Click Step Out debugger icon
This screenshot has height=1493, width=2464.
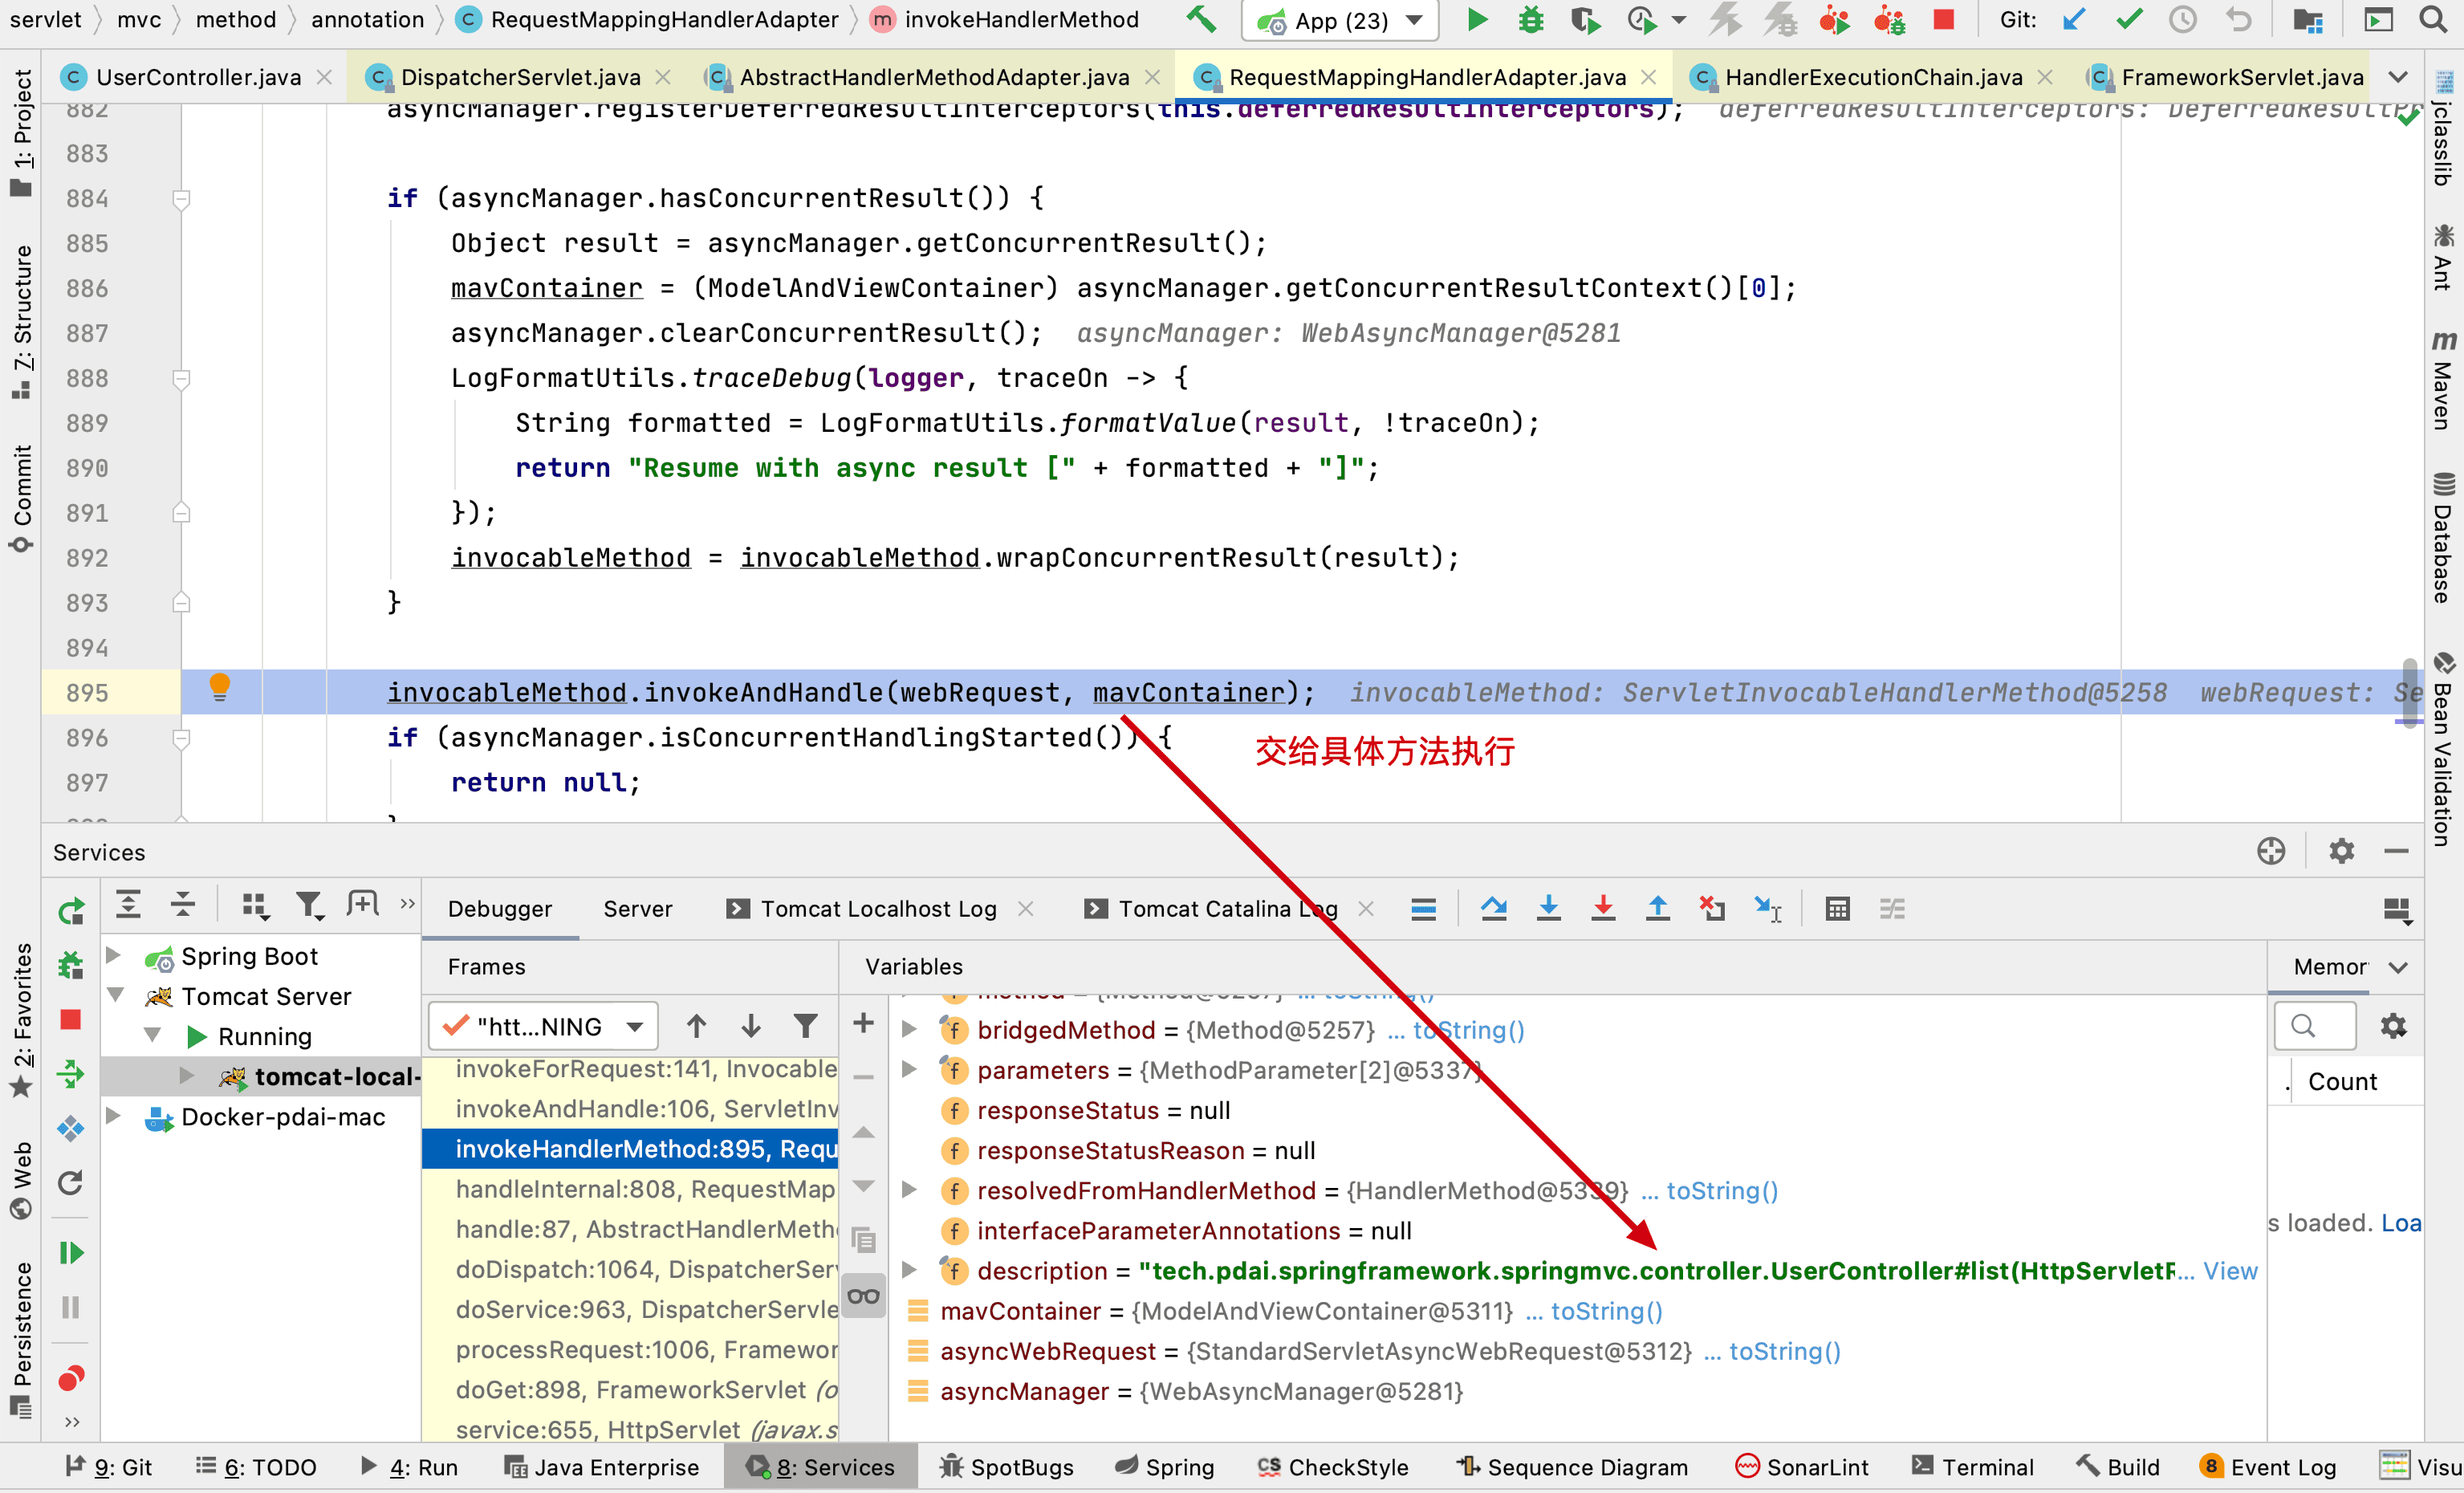pyautogui.click(x=1657, y=908)
